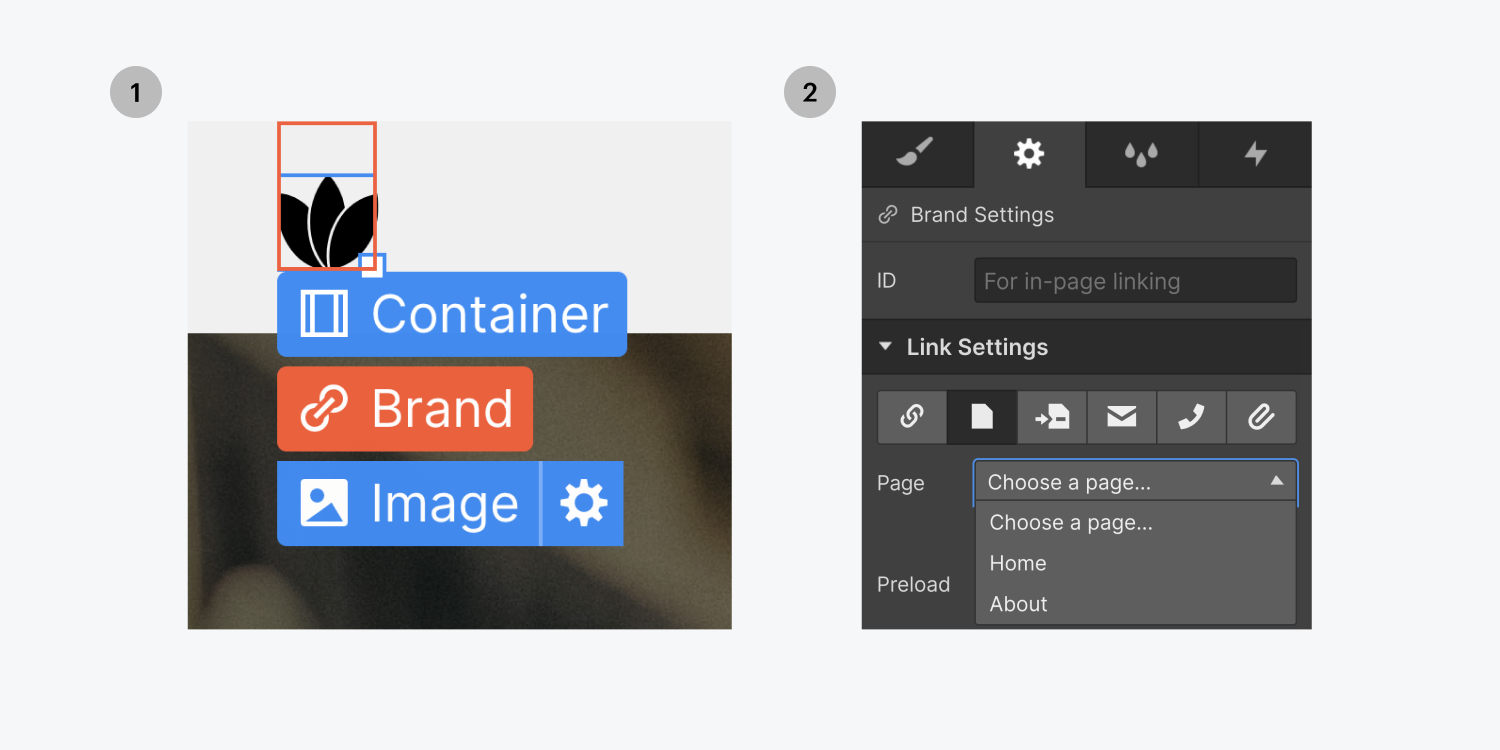Select About from the page list
This screenshot has width=1500, height=750.
point(1018,603)
